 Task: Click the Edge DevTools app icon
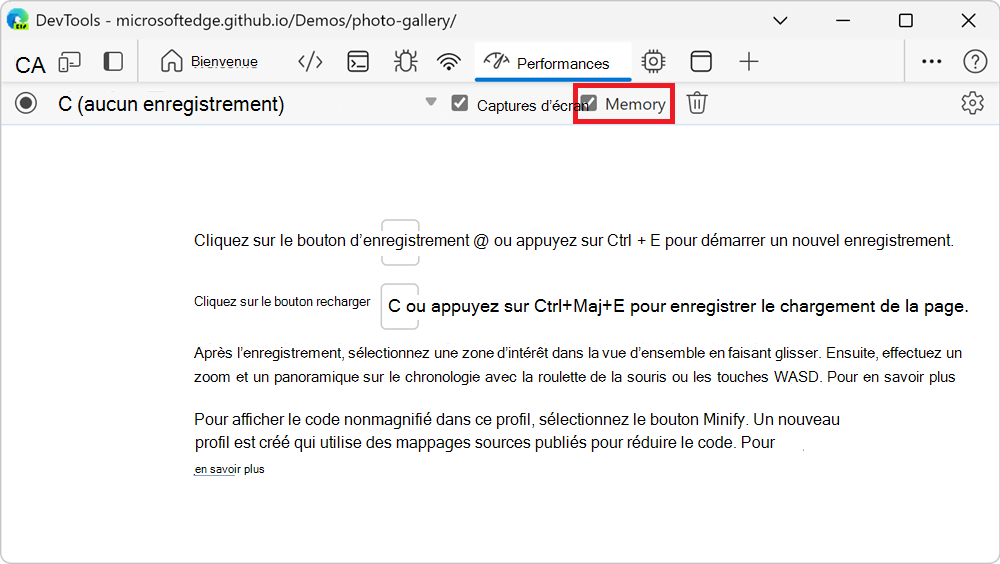[18, 20]
